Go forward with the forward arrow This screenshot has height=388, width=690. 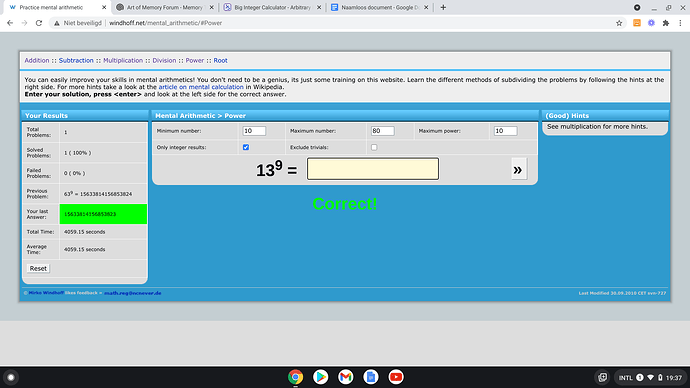click(x=24, y=23)
